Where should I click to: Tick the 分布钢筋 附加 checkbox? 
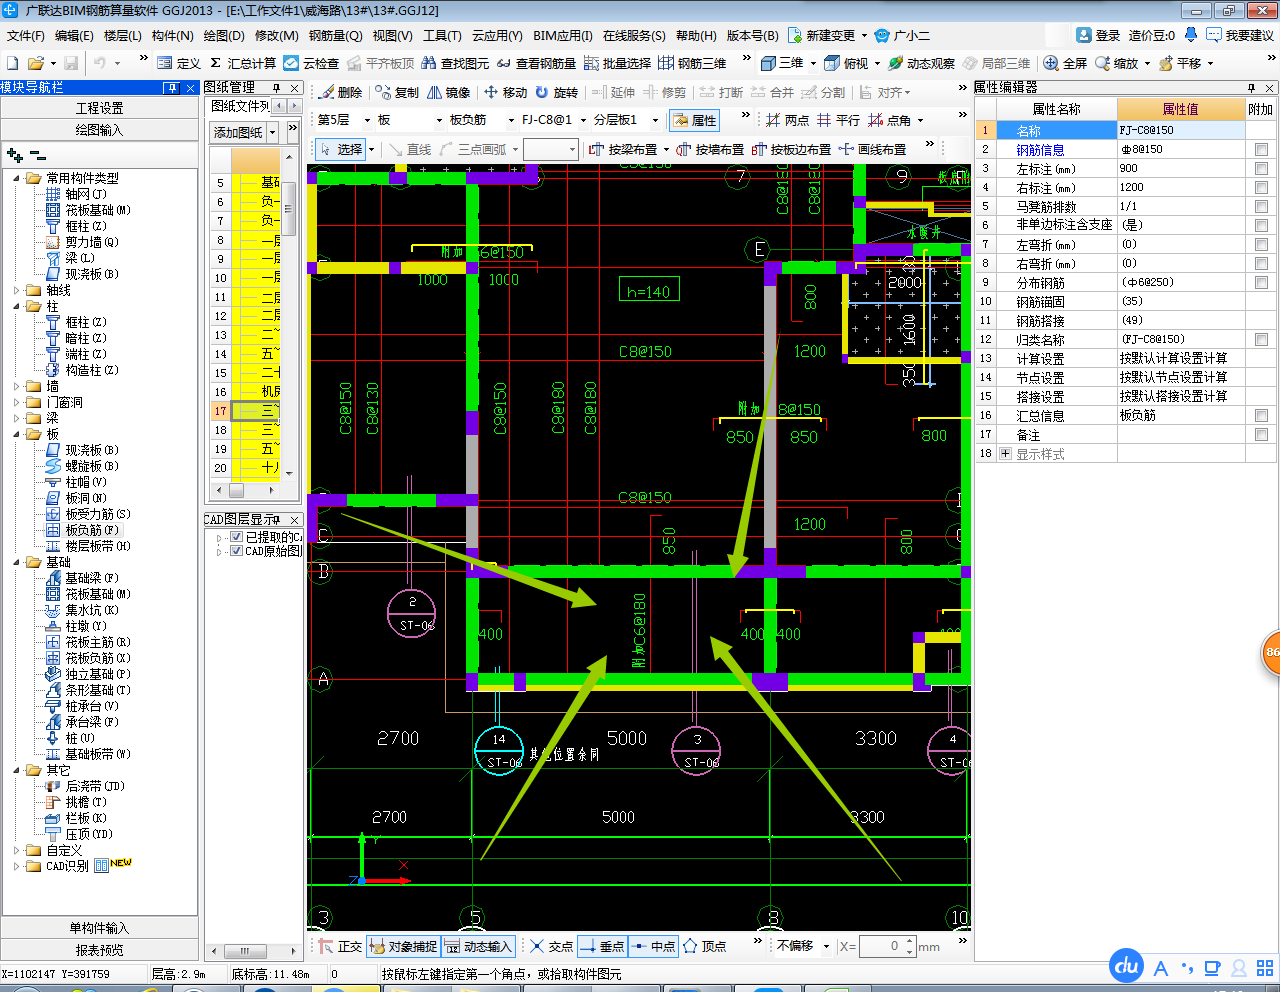pyautogui.click(x=1261, y=283)
